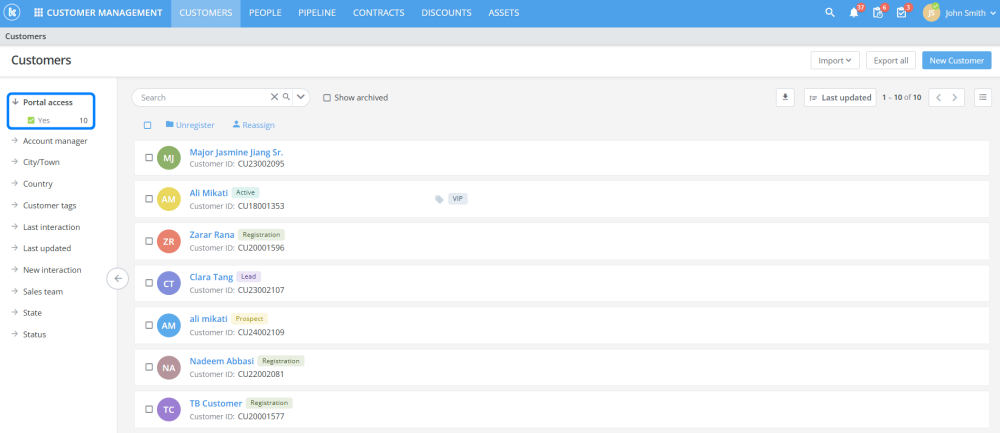Open John Smith user menu
This screenshot has width=1000, height=433.
[969, 13]
